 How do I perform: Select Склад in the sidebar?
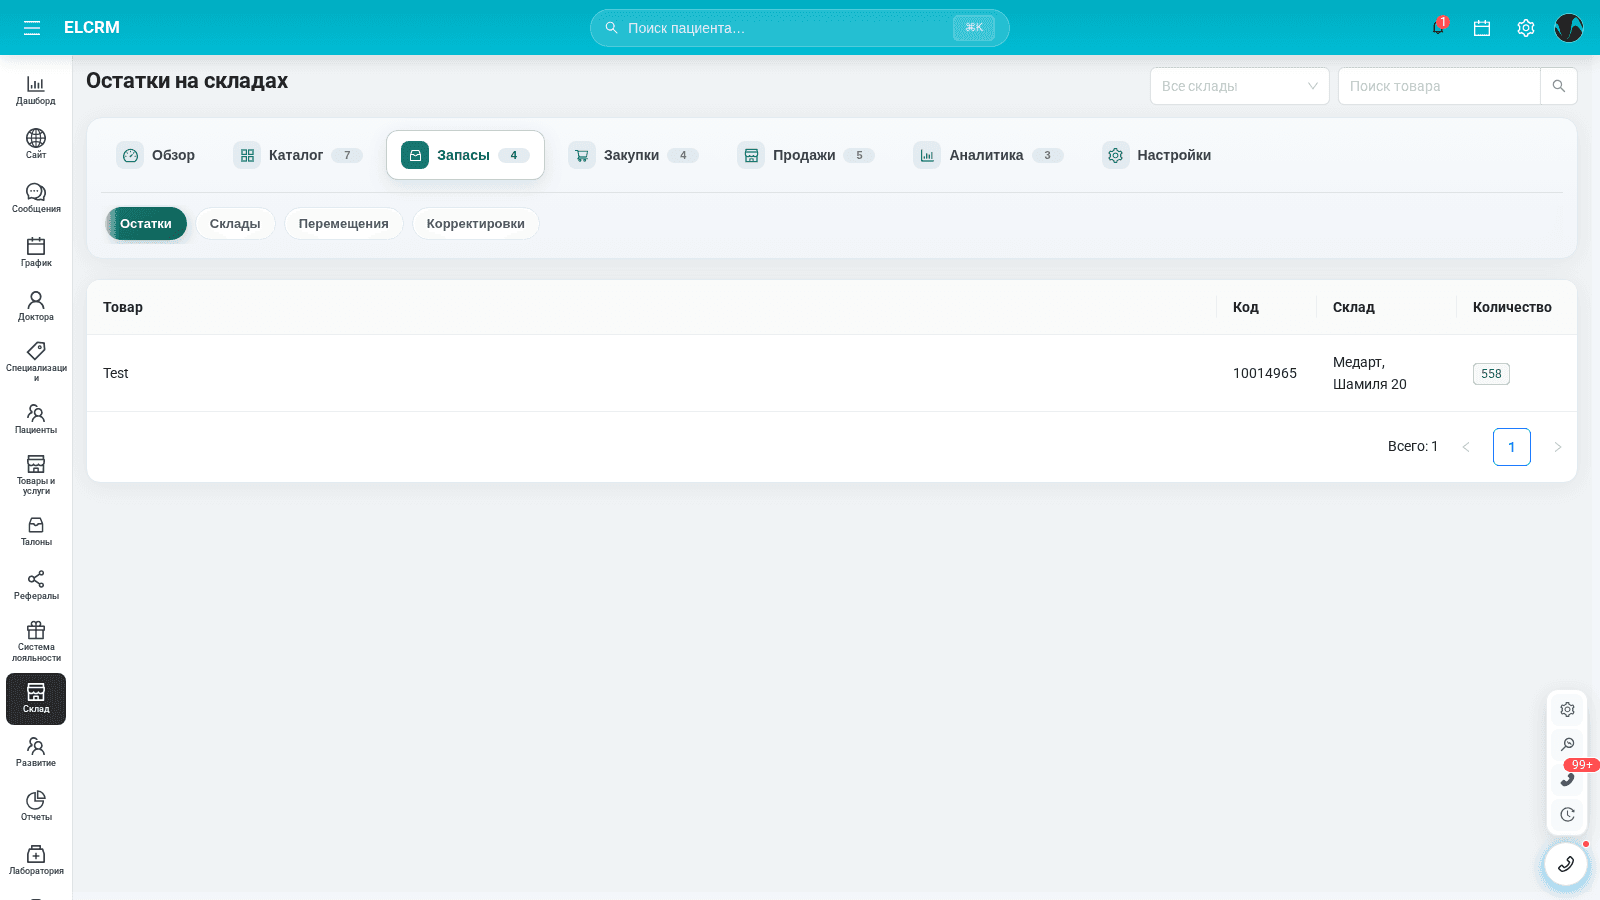[36, 698]
